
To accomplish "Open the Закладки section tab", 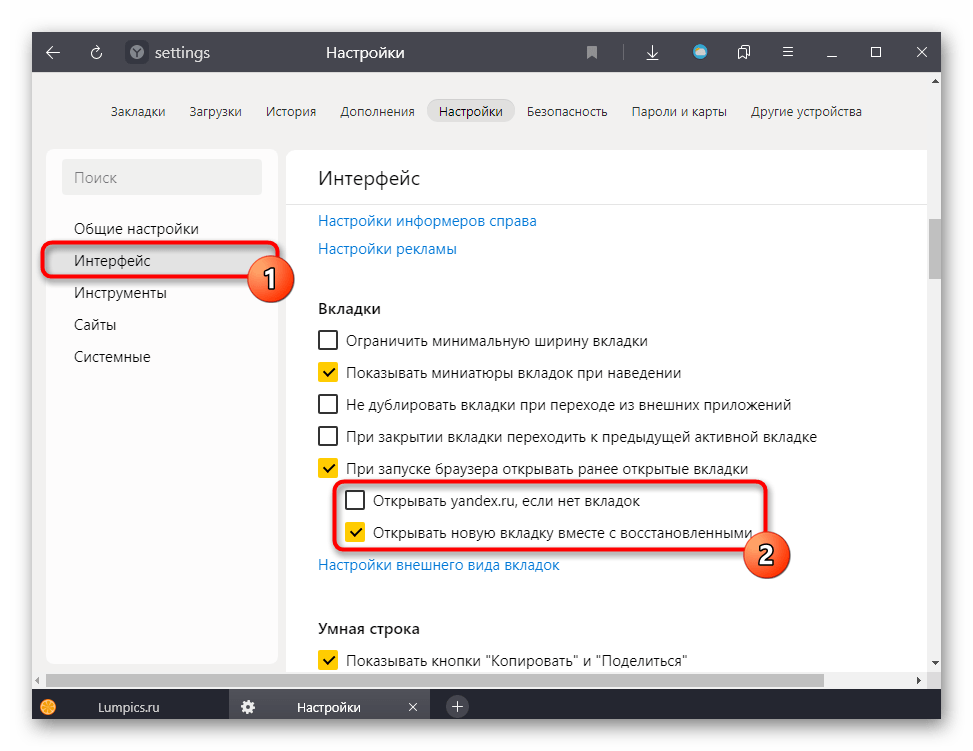I will tap(138, 112).
